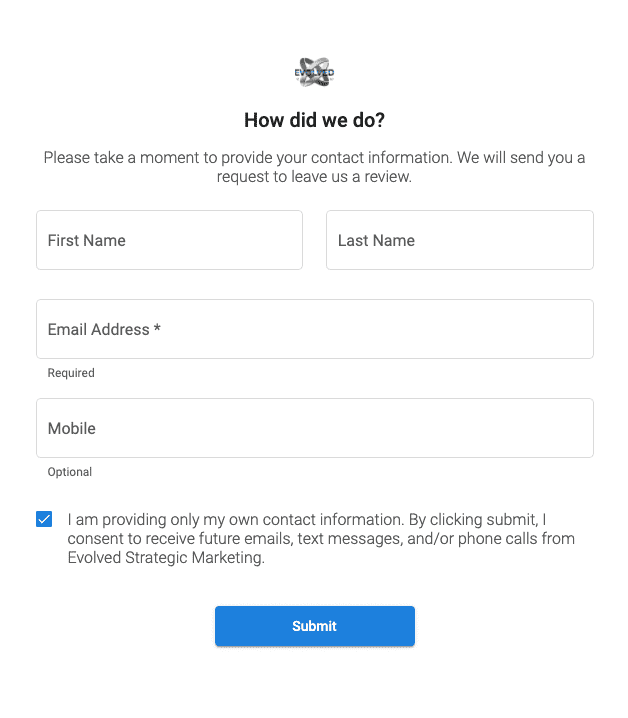The image size is (628, 718).
Task: Click into the Last Name field
Action: [459, 240]
